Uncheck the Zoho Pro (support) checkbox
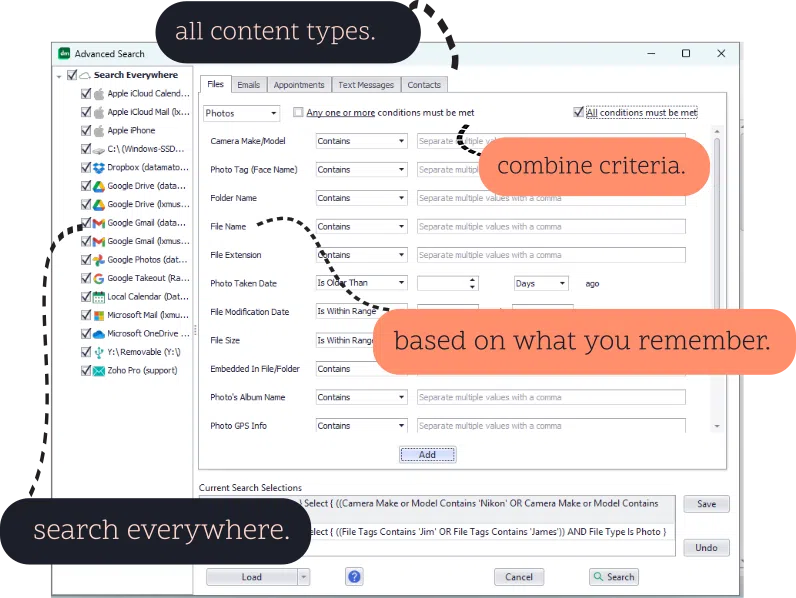The image size is (796, 598). point(86,371)
